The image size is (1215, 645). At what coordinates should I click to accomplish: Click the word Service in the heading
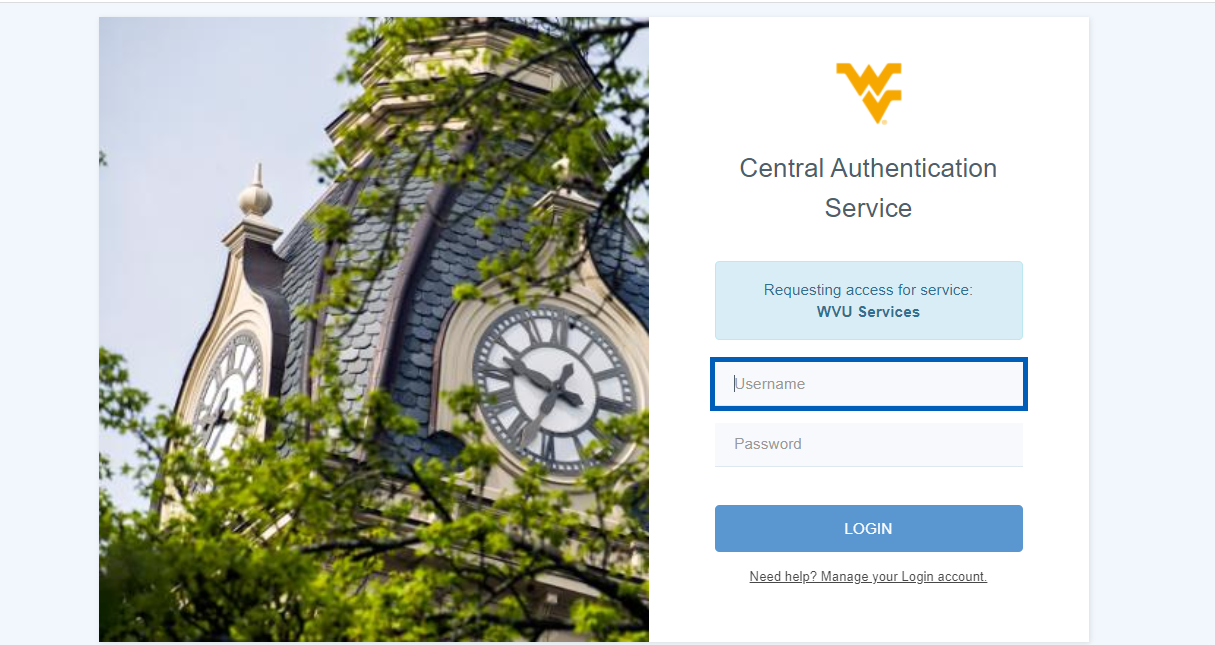868,208
